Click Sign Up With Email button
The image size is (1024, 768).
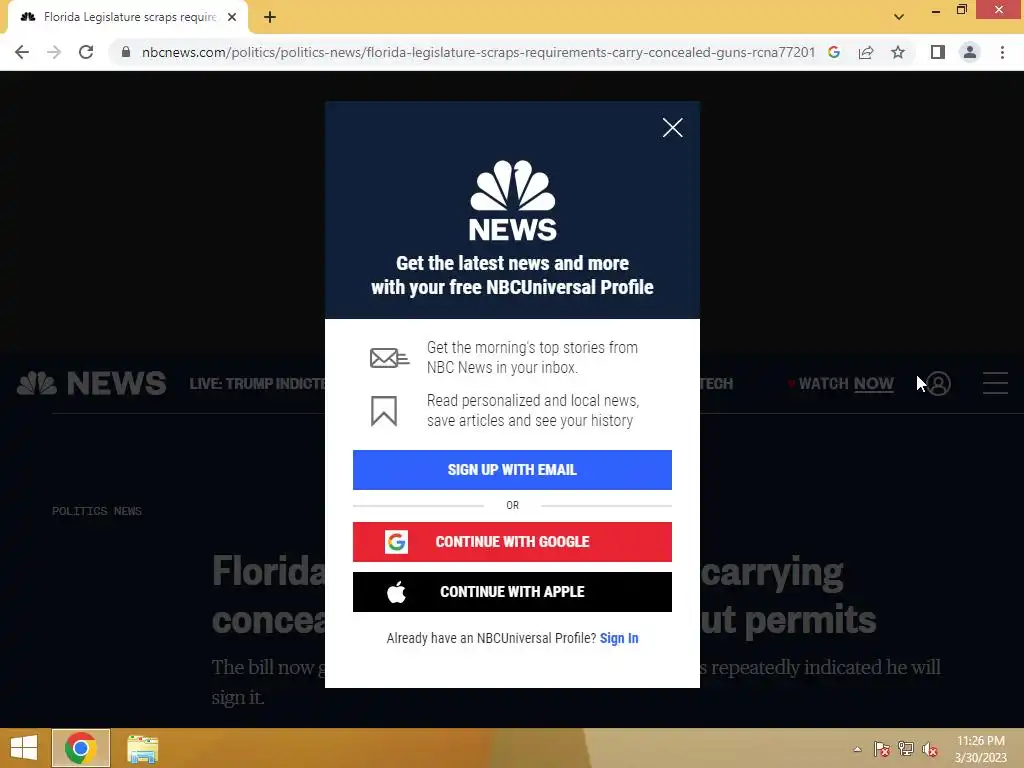(512, 470)
